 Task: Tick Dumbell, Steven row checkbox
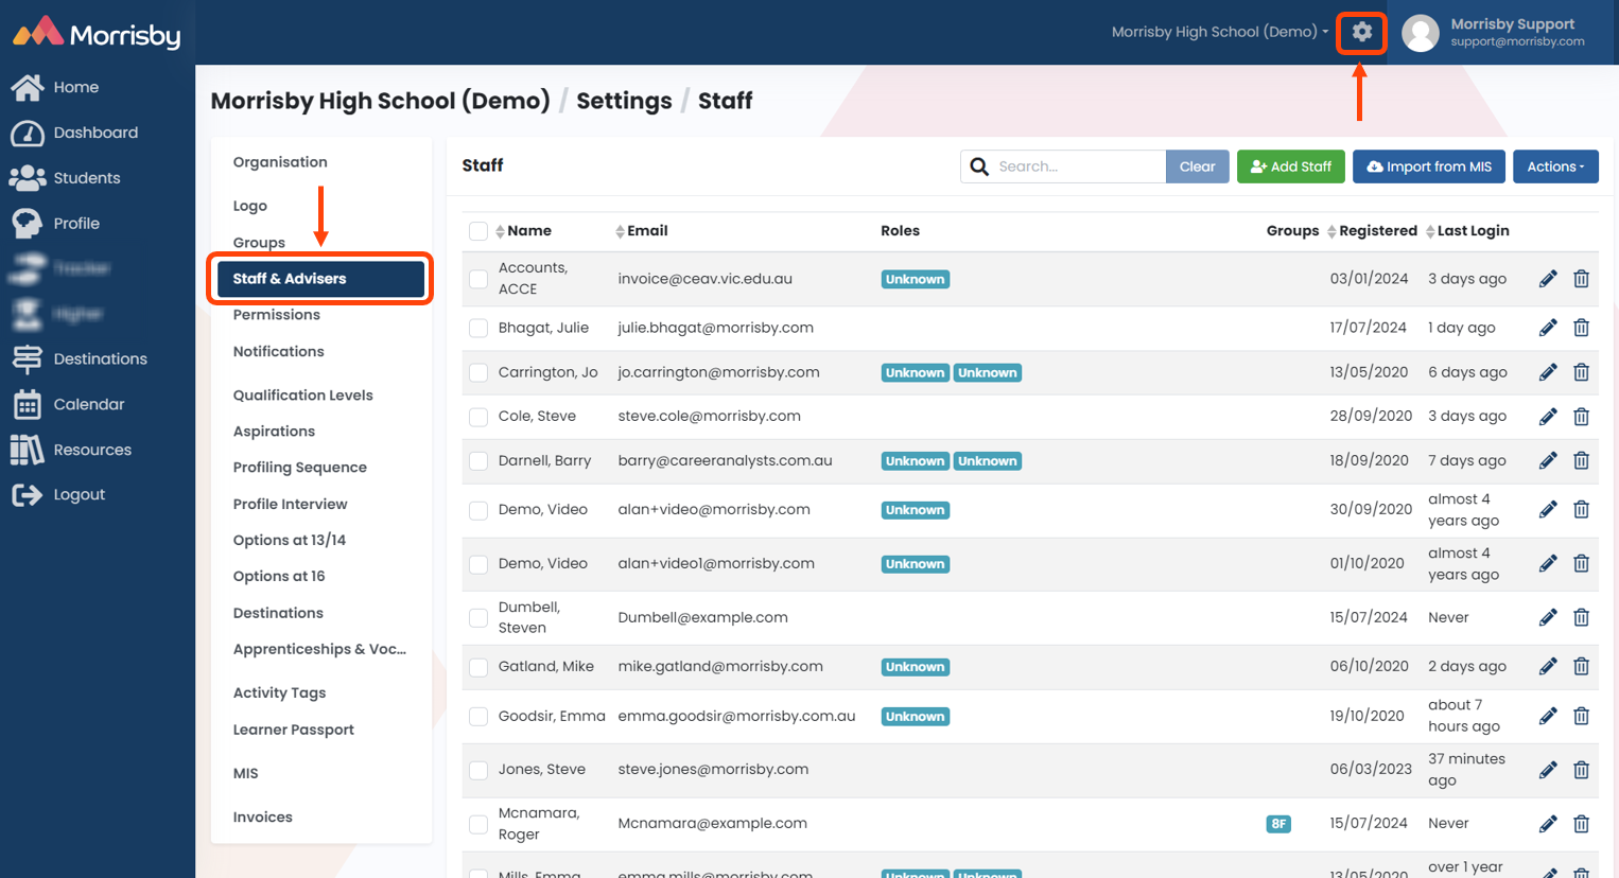478,618
